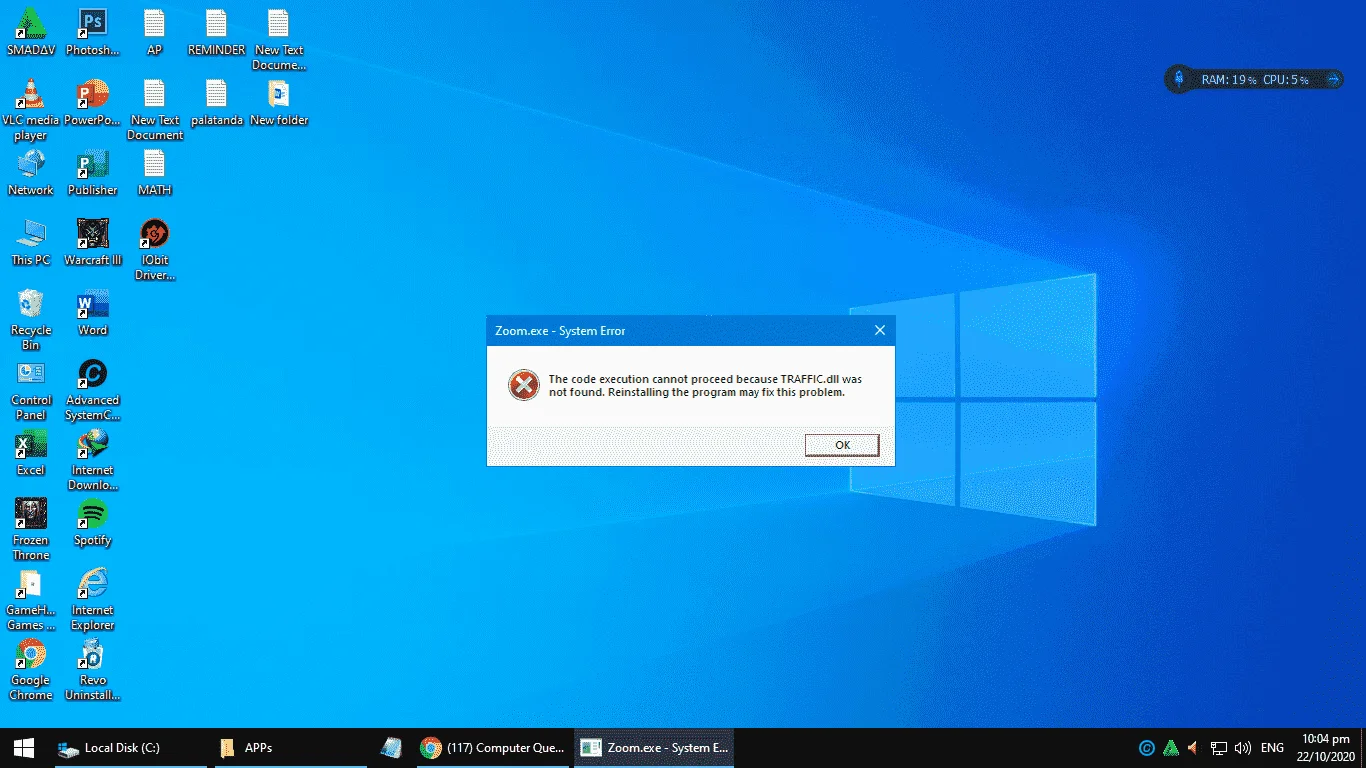Click the red error icon in dialog
The height and width of the screenshot is (768, 1366).
[x=523, y=385]
